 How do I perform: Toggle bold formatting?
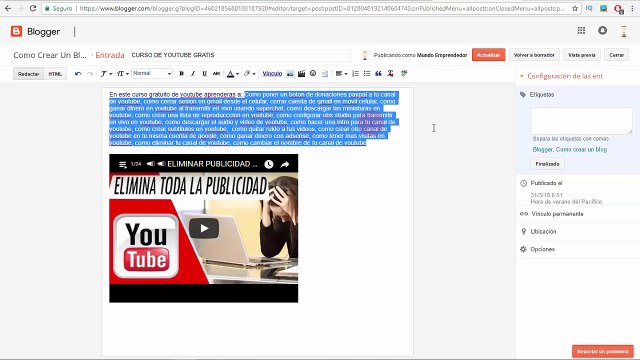pos(182,73)
